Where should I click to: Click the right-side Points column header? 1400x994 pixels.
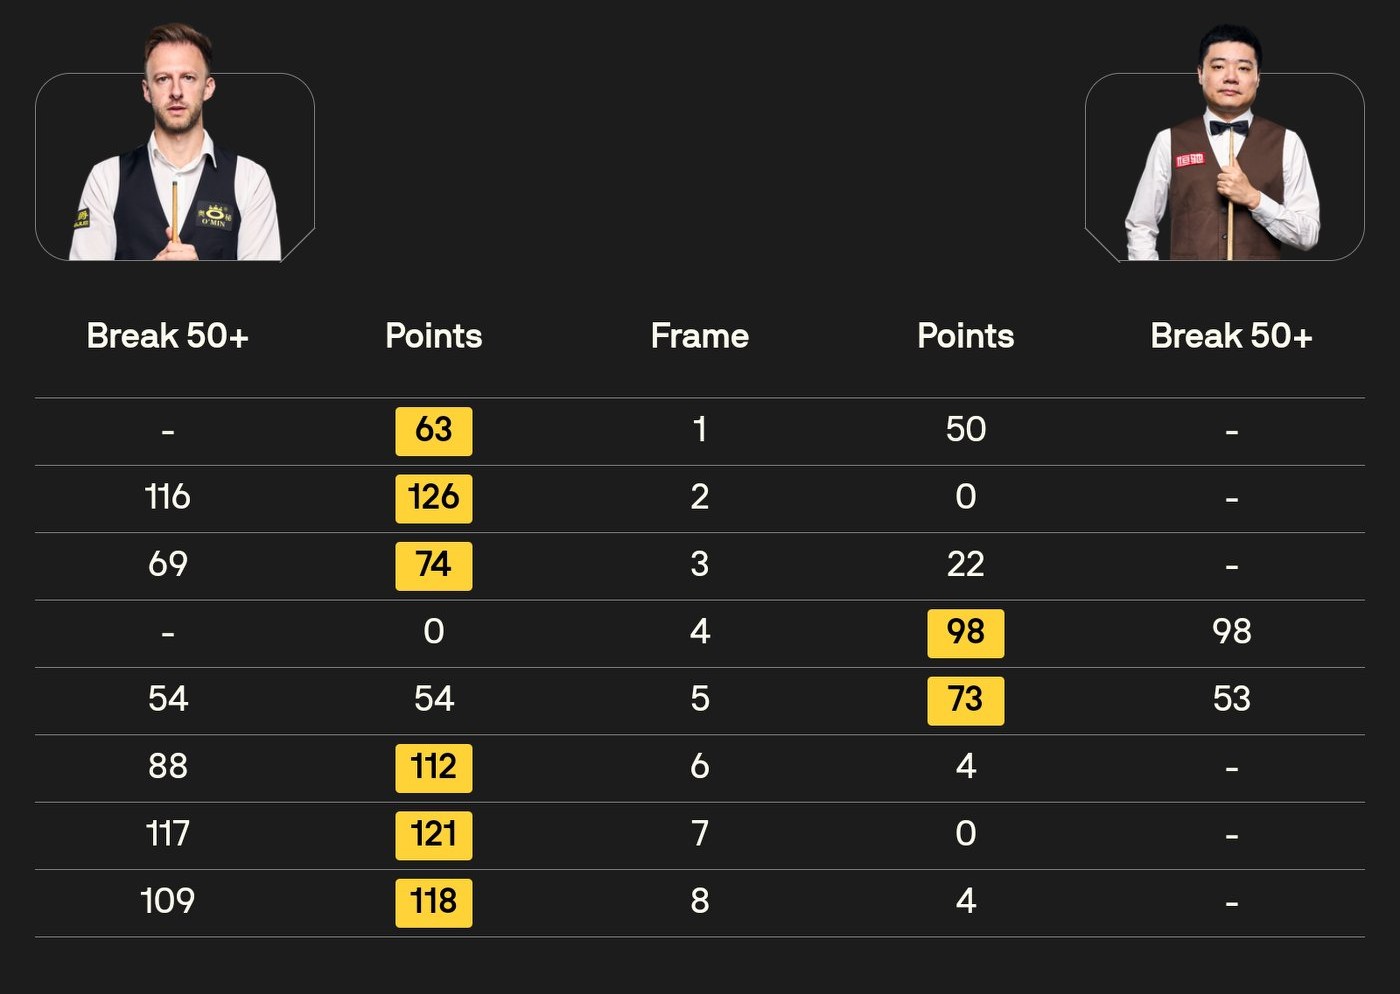965,336
